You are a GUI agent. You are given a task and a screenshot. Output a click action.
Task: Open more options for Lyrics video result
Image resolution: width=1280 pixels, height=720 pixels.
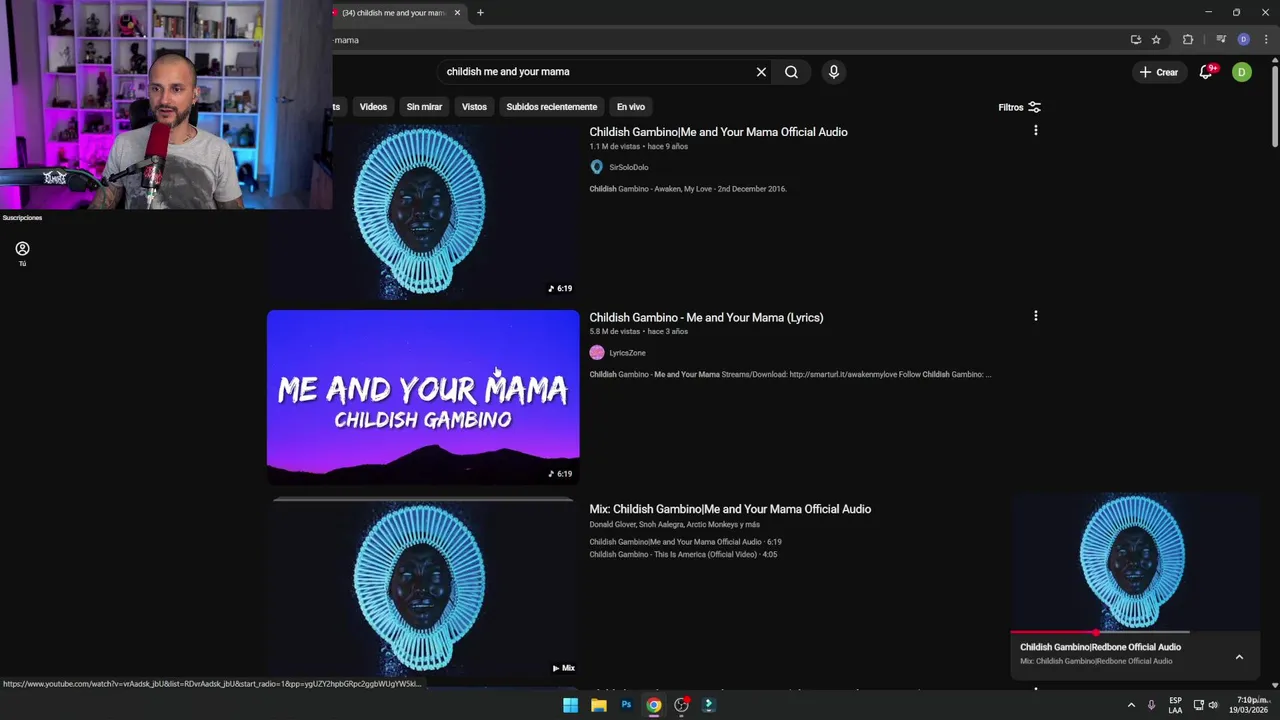tap(1035, 316)
